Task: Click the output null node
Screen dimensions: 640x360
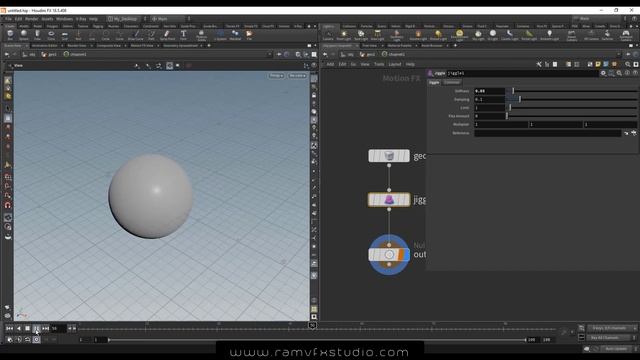Action: tap(389, 255)
